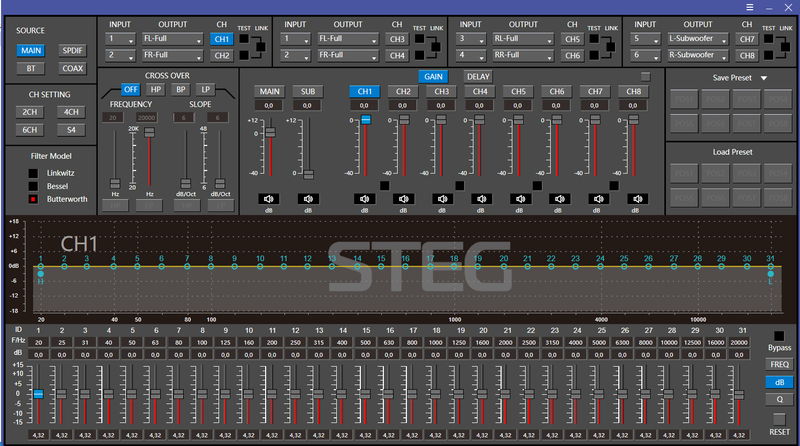Toggle the CH5-CH6 link bracket icon
Image resolution: width=800 pixels, height=446 pixels.
click(x=610, y=47)
